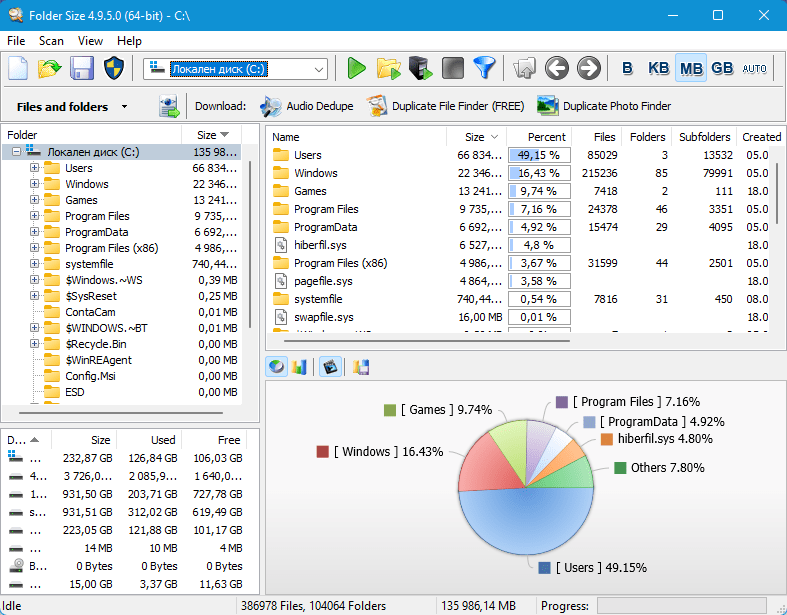This screenshot has width=787, height=615.
Task: Enable AUTO size units
Action: click(754, 68)
